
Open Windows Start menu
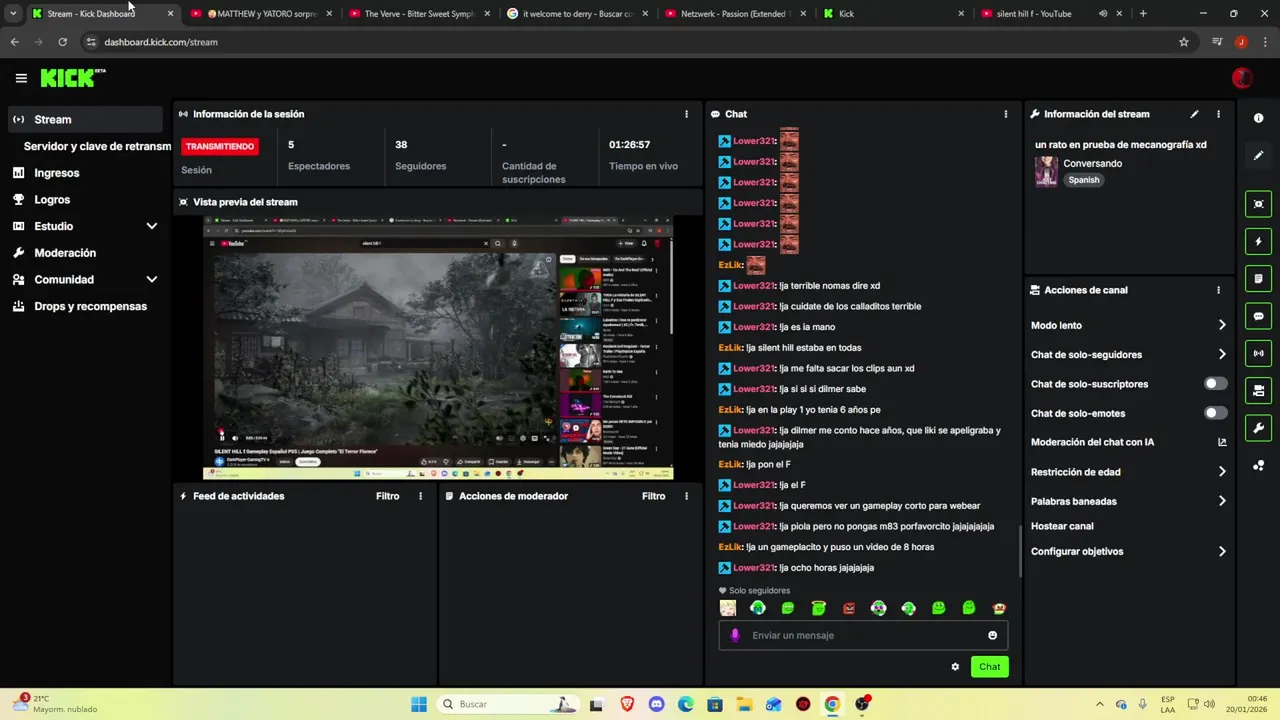tap(419, 704)
